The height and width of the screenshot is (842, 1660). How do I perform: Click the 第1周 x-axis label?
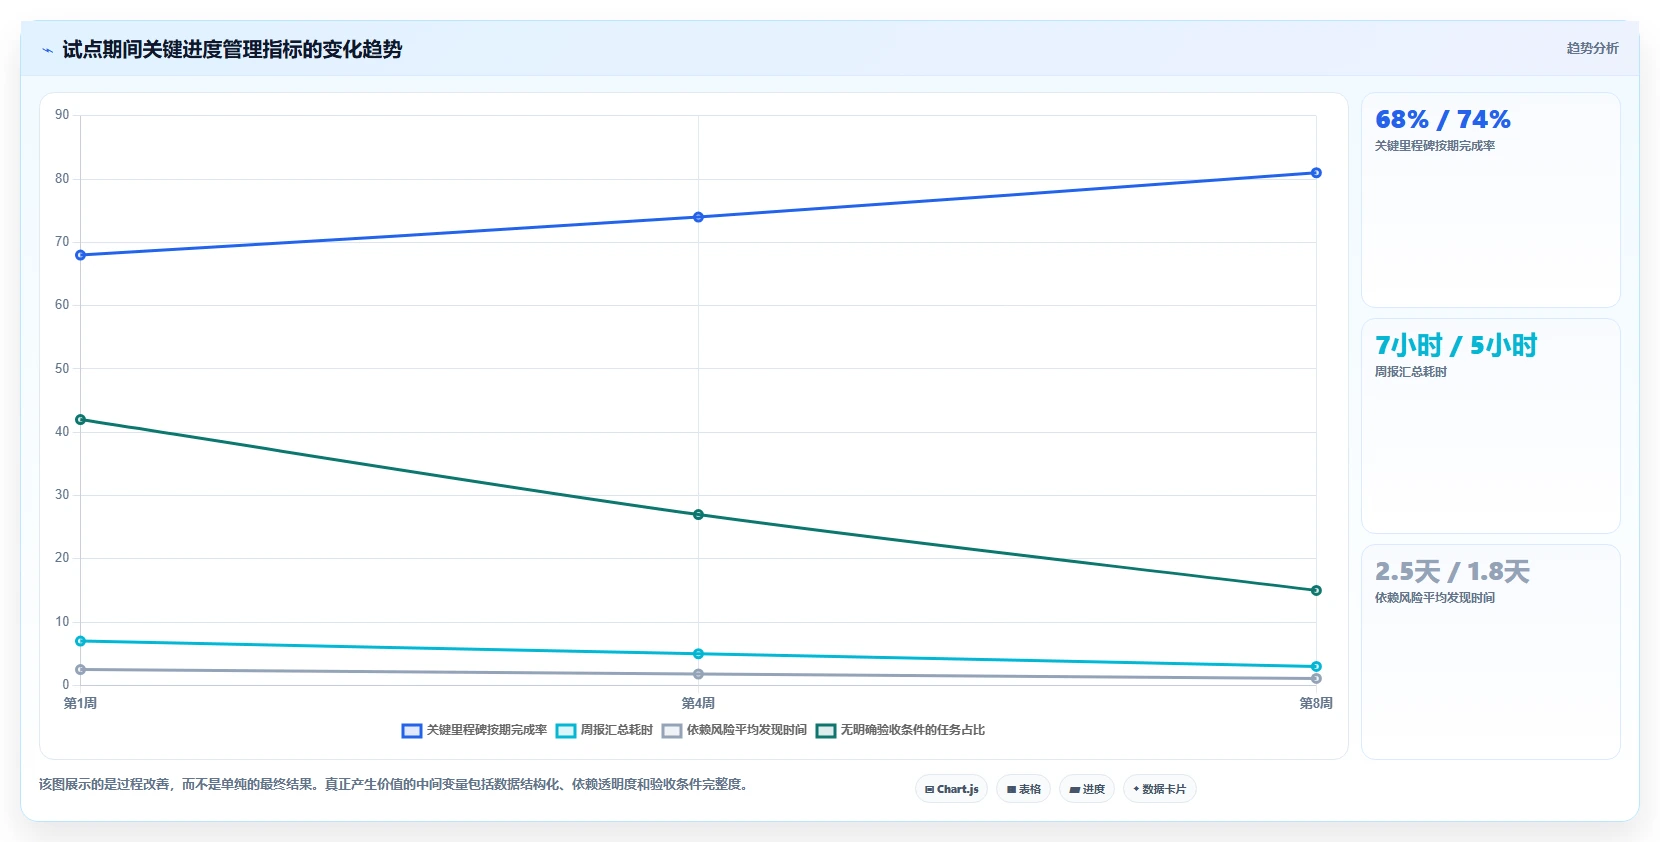point(80,703)
